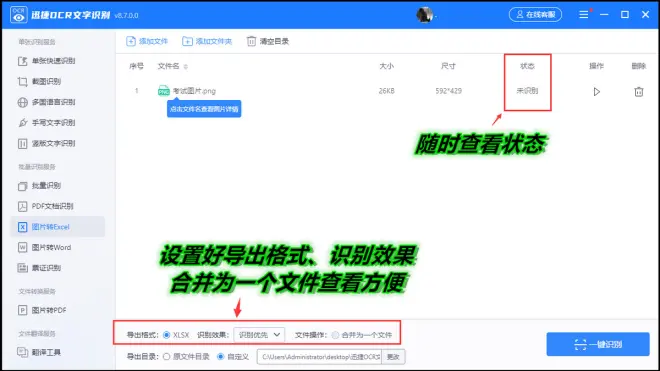The height and width of the screenshot is (371, 660).
Task: Click 清空目录 to clear the list
Action: pyautogui.click(x=268, y=41)
